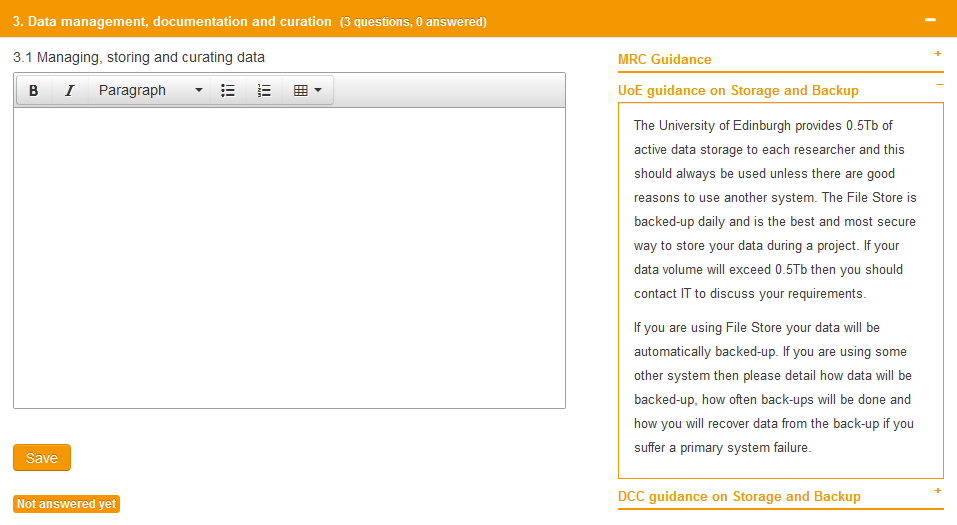Click the guidance paragraph about automatic File Store backups
The image size is (957, 525).
pos(775,387)
